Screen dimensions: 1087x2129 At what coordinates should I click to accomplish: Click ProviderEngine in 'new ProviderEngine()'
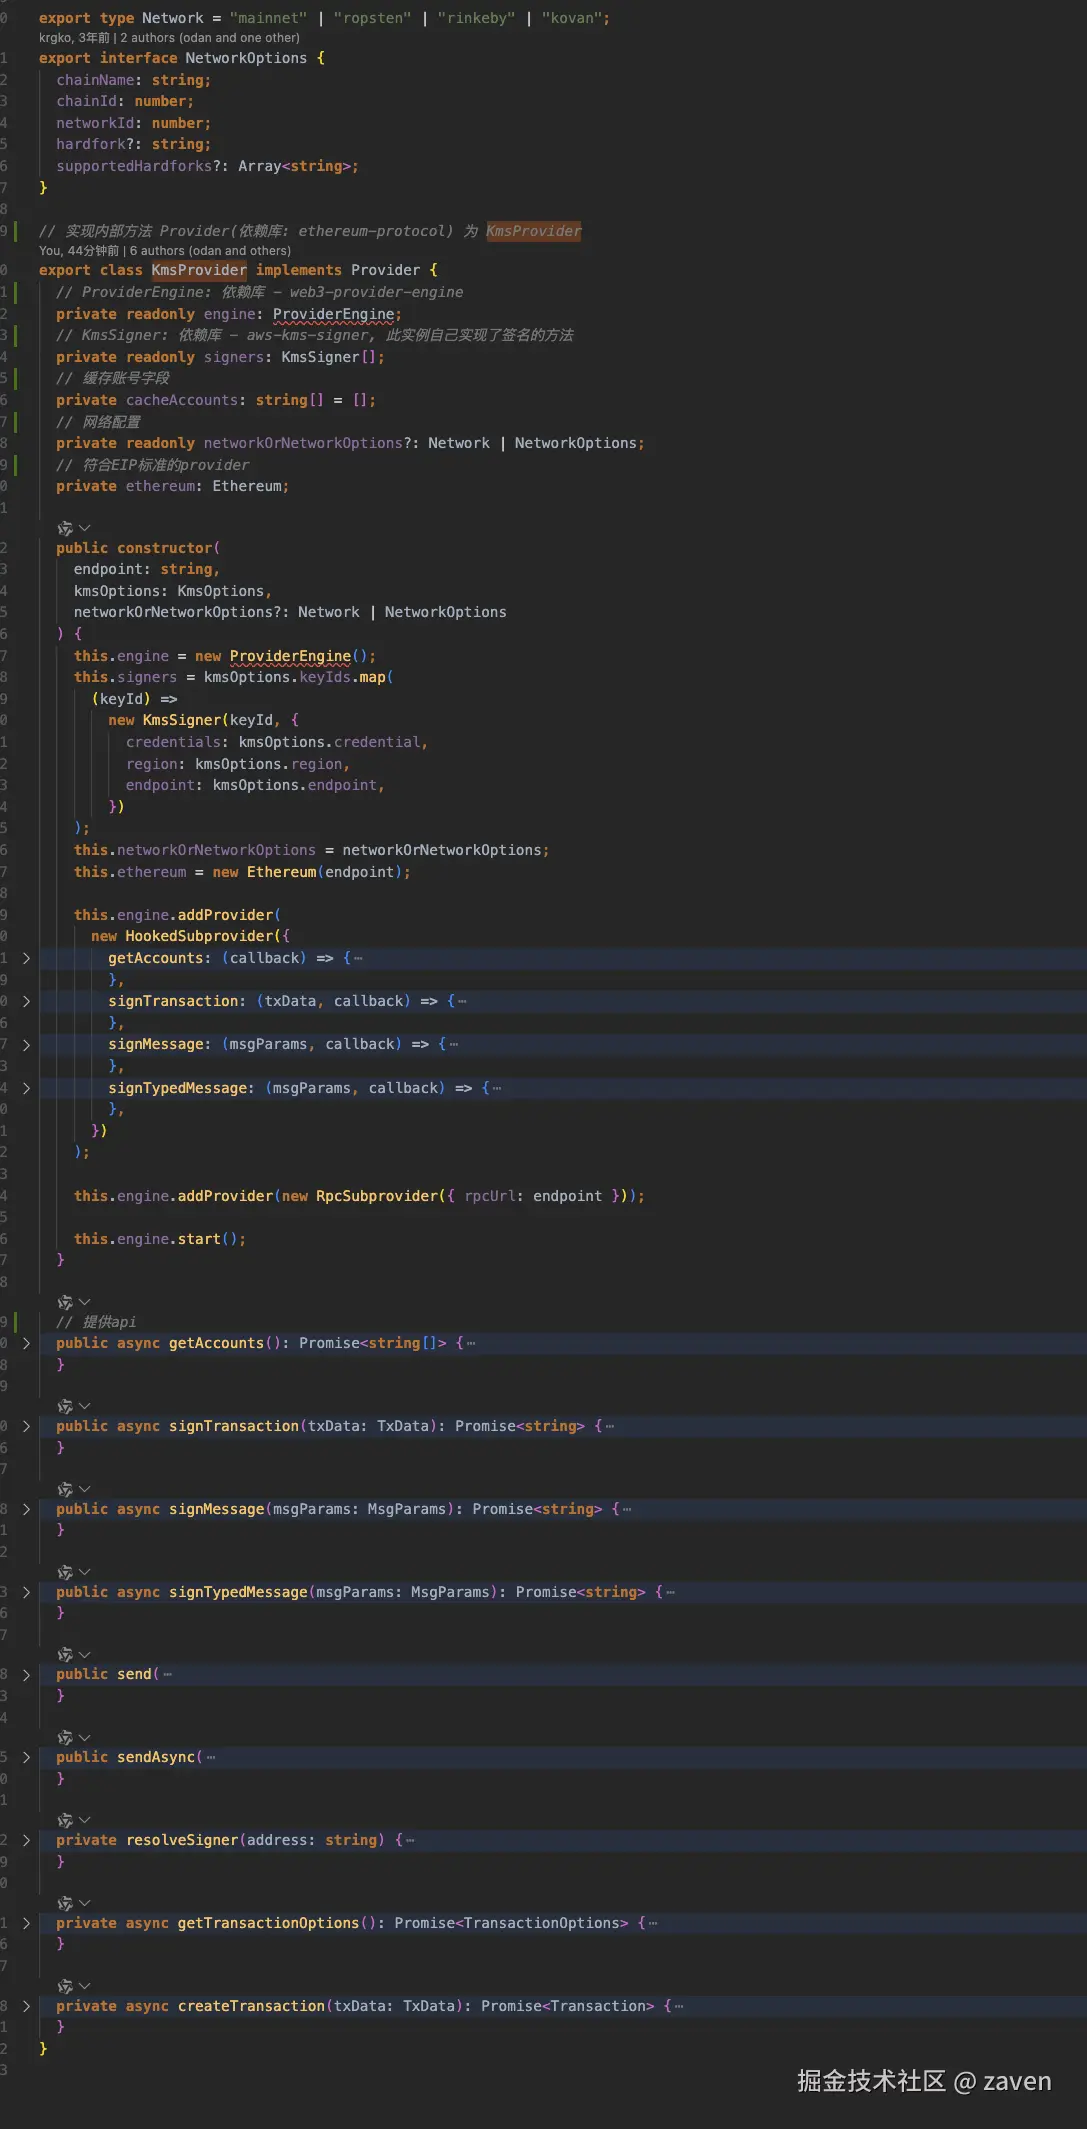tap(290, 656)
